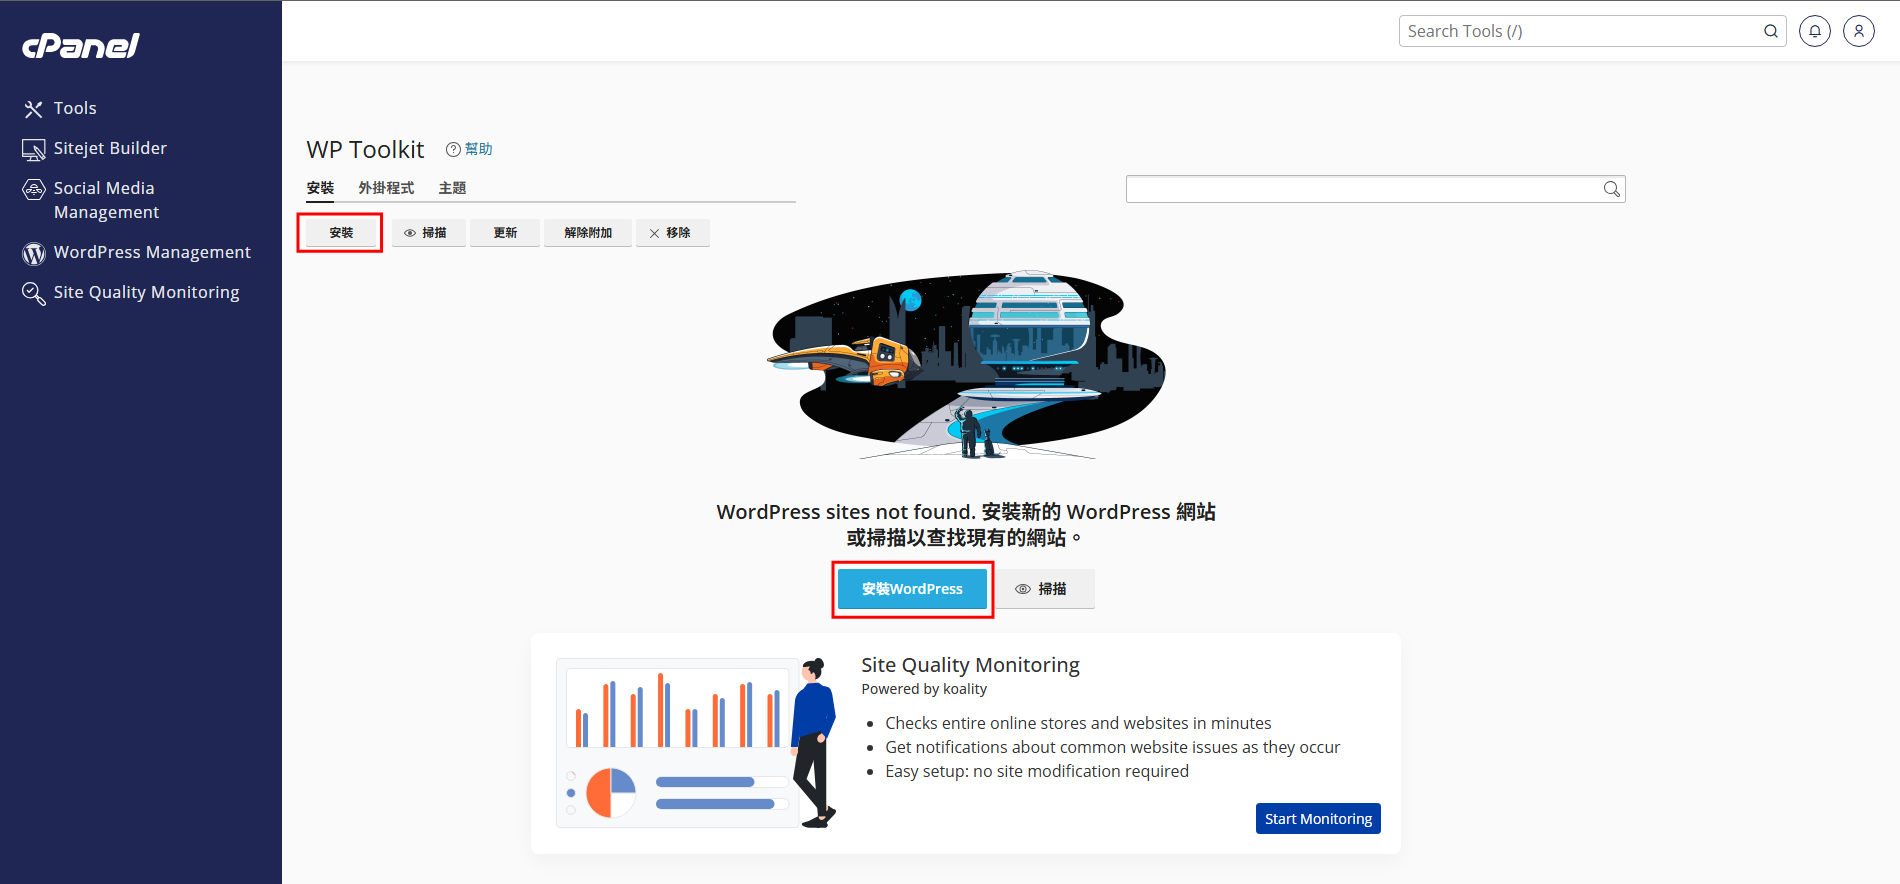Click 'Checks entire online stores' bullet text
The width and height of the screenshot is (1900, 884).
coord(1078,723)
